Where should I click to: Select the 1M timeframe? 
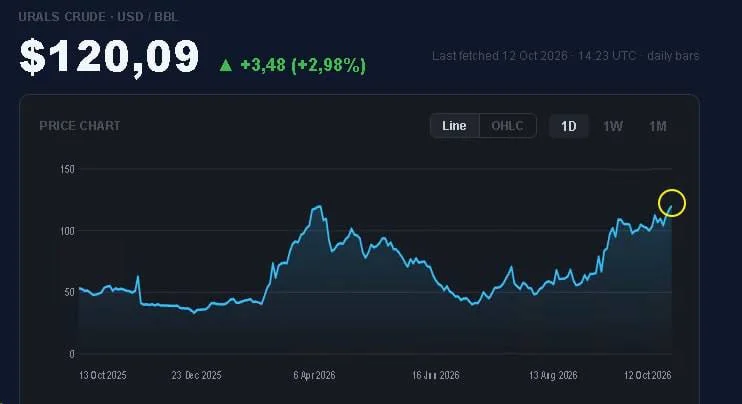pos(658,126)
